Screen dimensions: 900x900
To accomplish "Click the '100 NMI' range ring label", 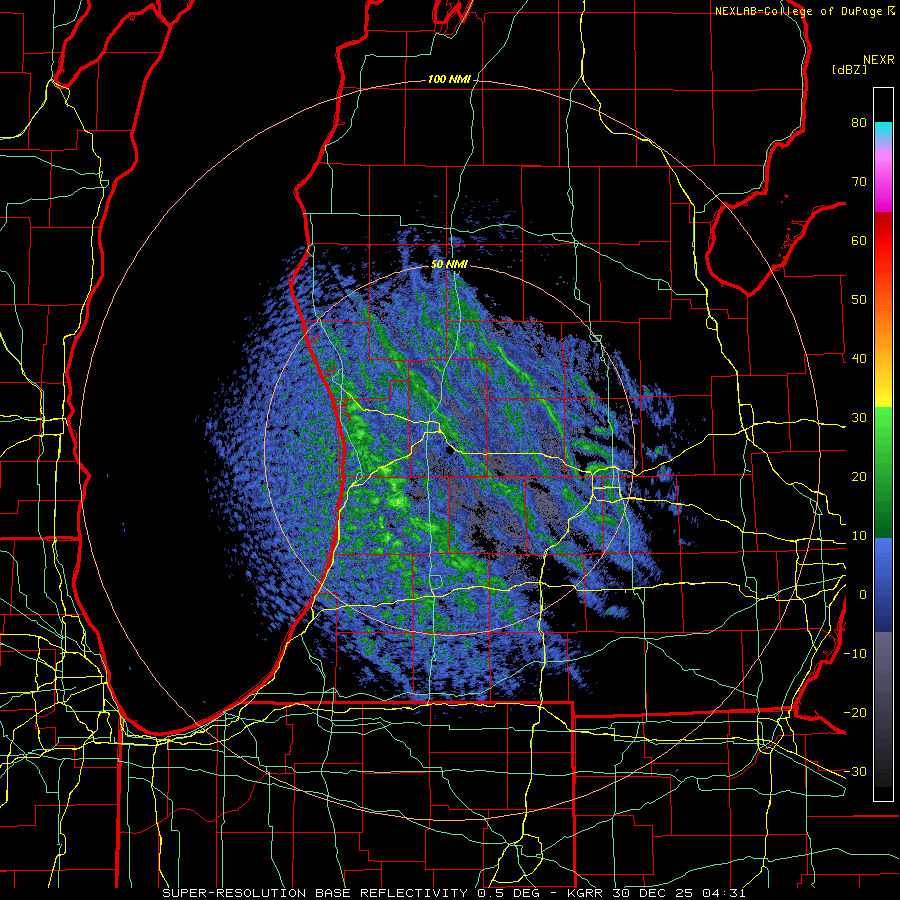I will pyautogui.click(x=449, y=79).
